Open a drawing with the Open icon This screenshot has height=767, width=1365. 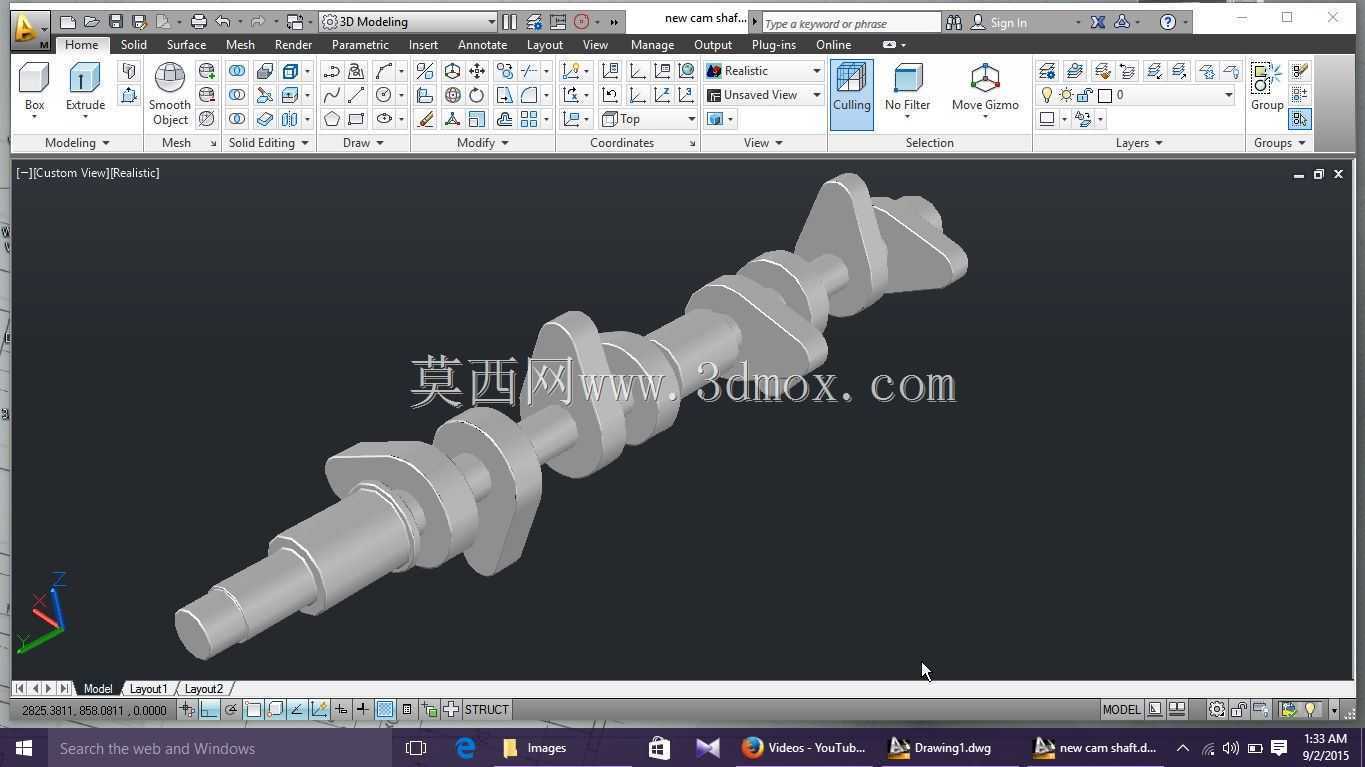(91, 21)
